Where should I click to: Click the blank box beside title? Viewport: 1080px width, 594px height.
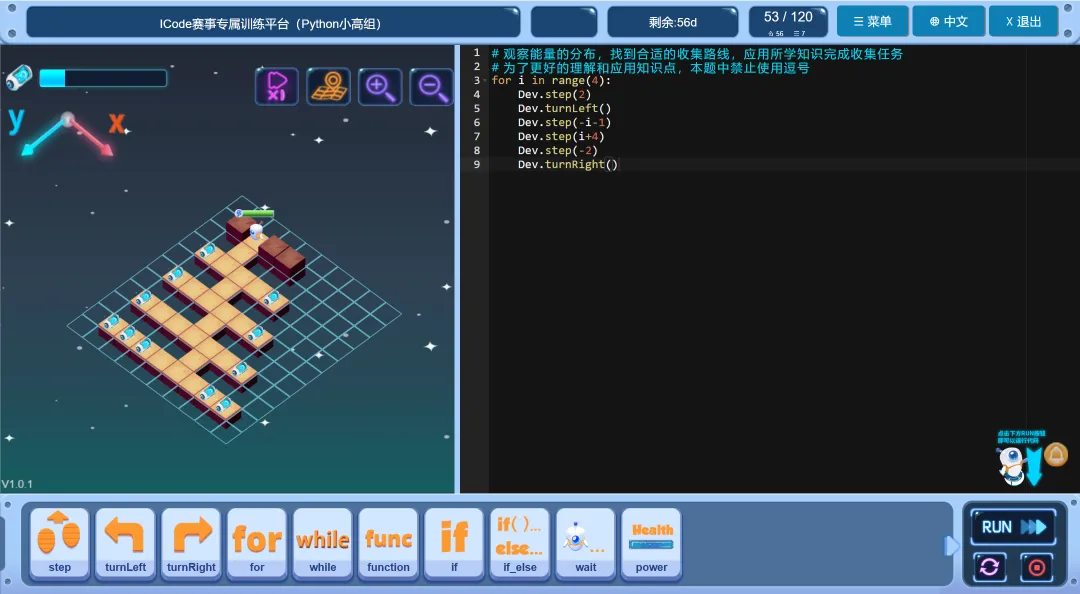coord(563,22)
